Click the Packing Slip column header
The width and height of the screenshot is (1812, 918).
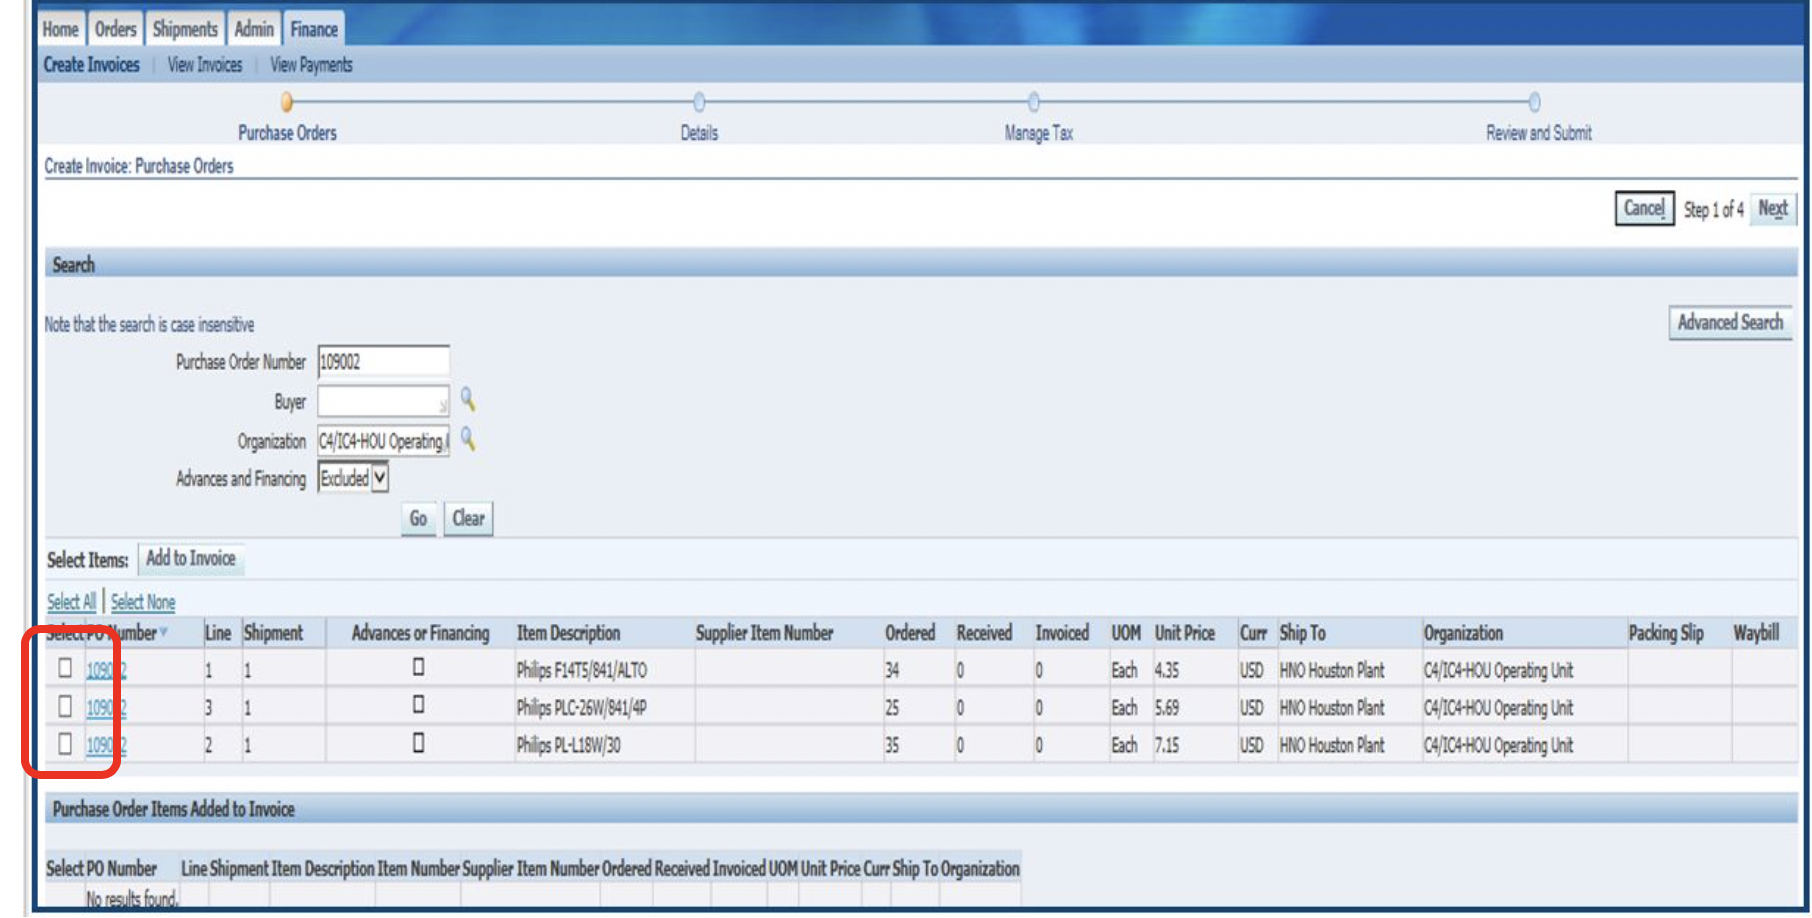tap(1666, 633)
